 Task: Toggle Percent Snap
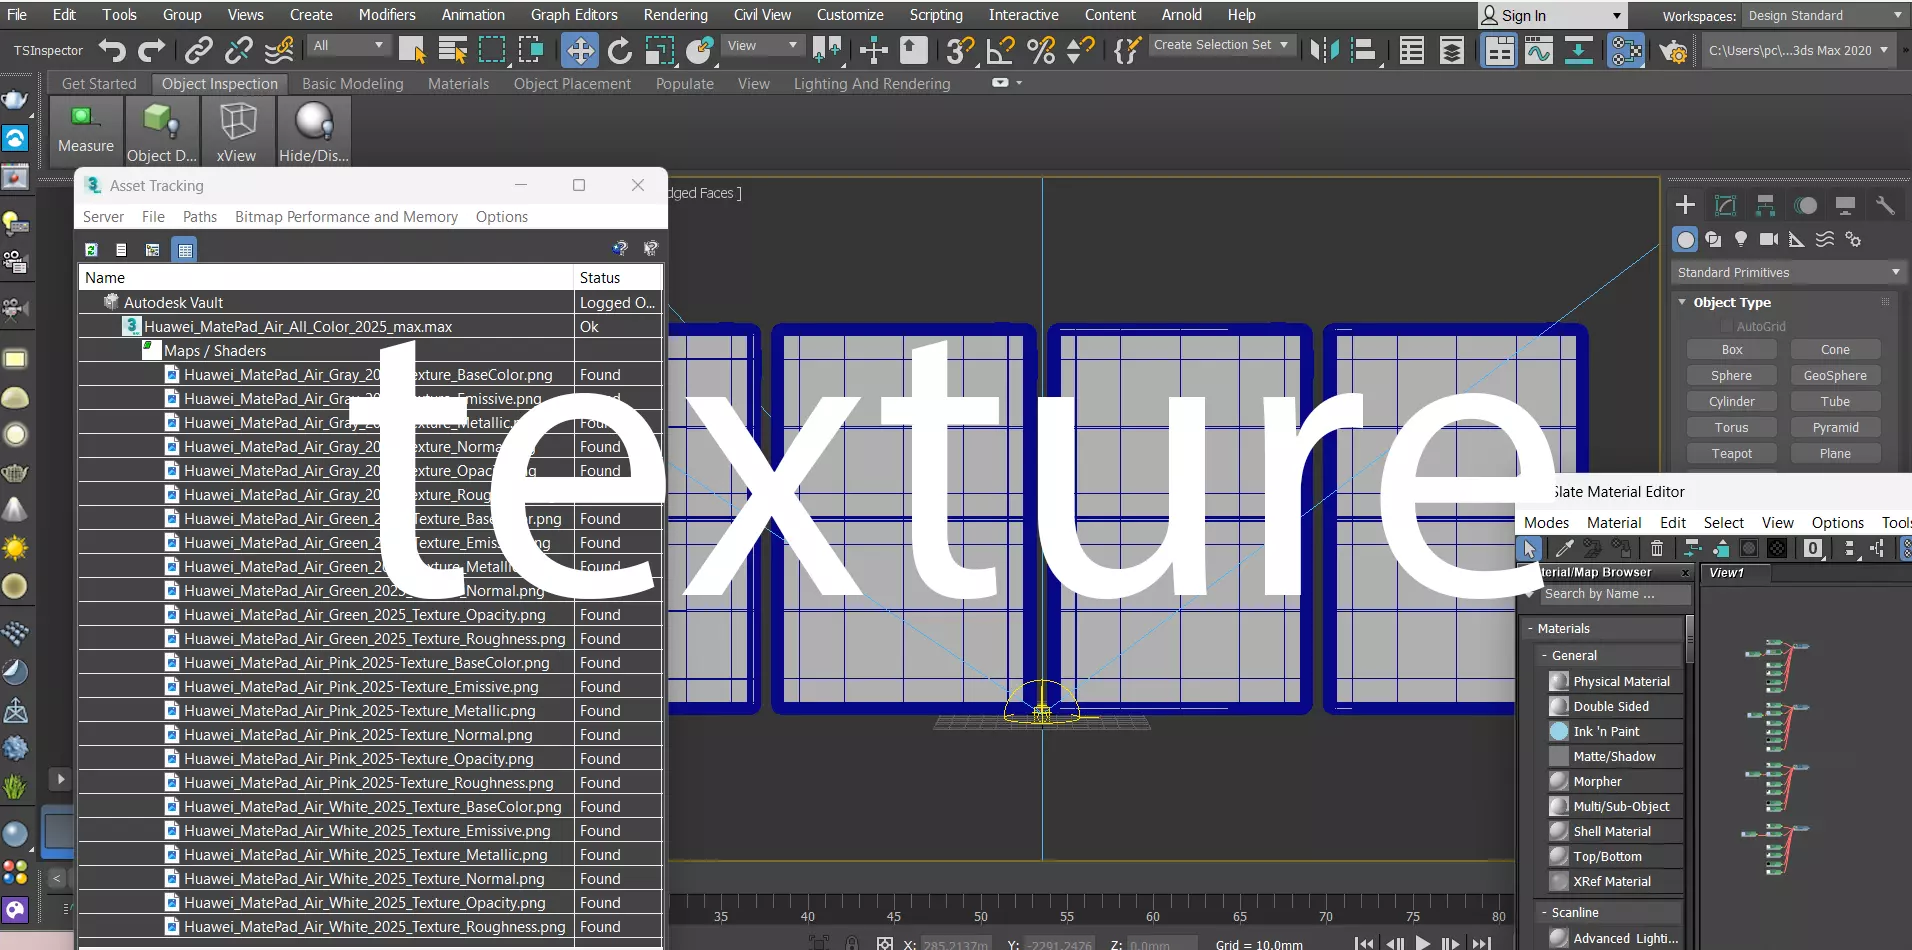(x=1041, y=50)
